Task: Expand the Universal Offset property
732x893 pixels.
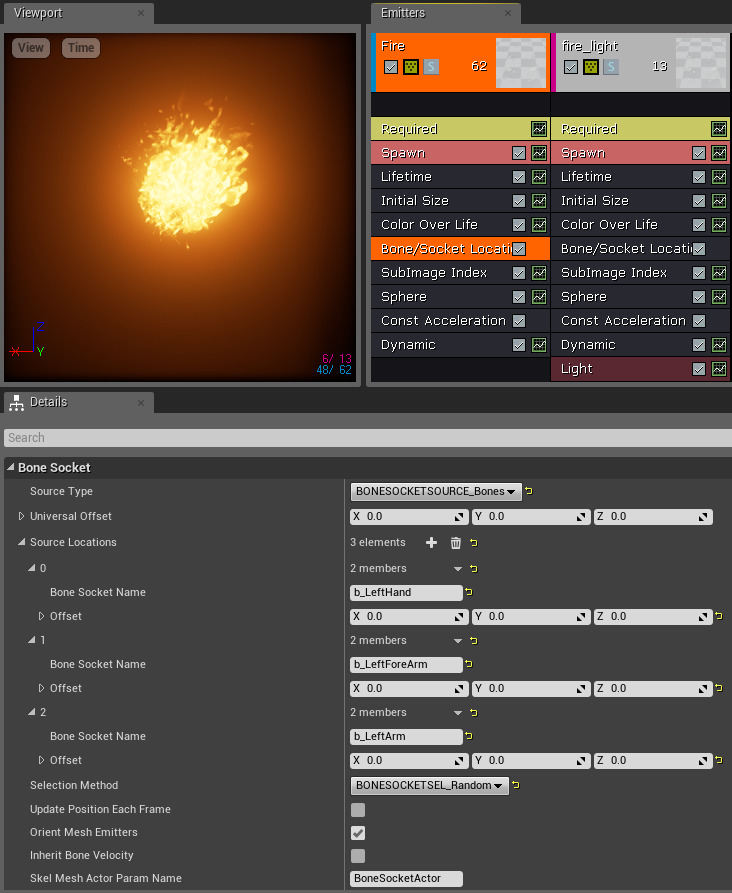Action: pos(22,516)
